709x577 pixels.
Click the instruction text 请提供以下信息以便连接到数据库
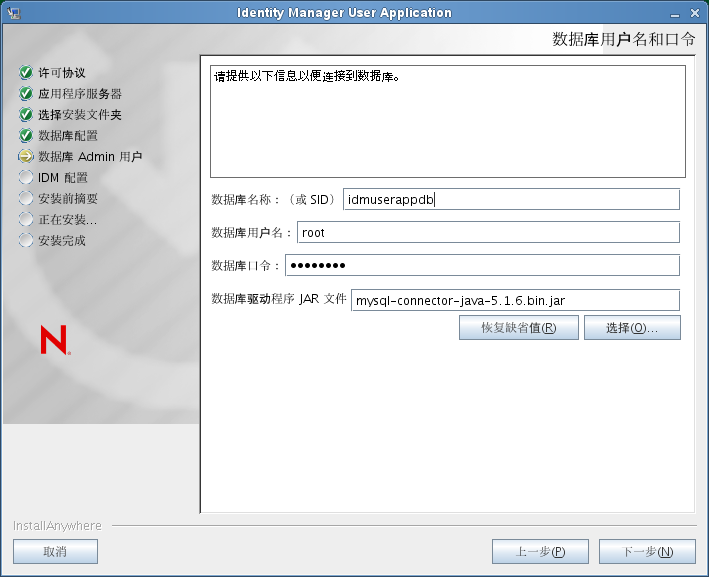click(x=307, y=76)
